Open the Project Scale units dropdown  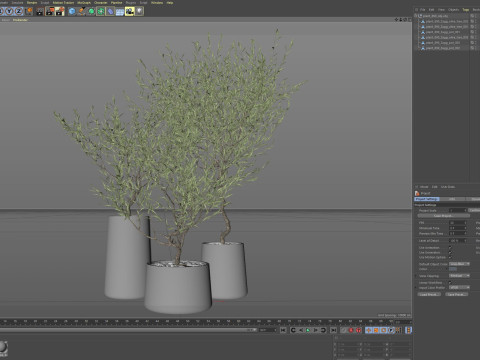coord(474,210)
